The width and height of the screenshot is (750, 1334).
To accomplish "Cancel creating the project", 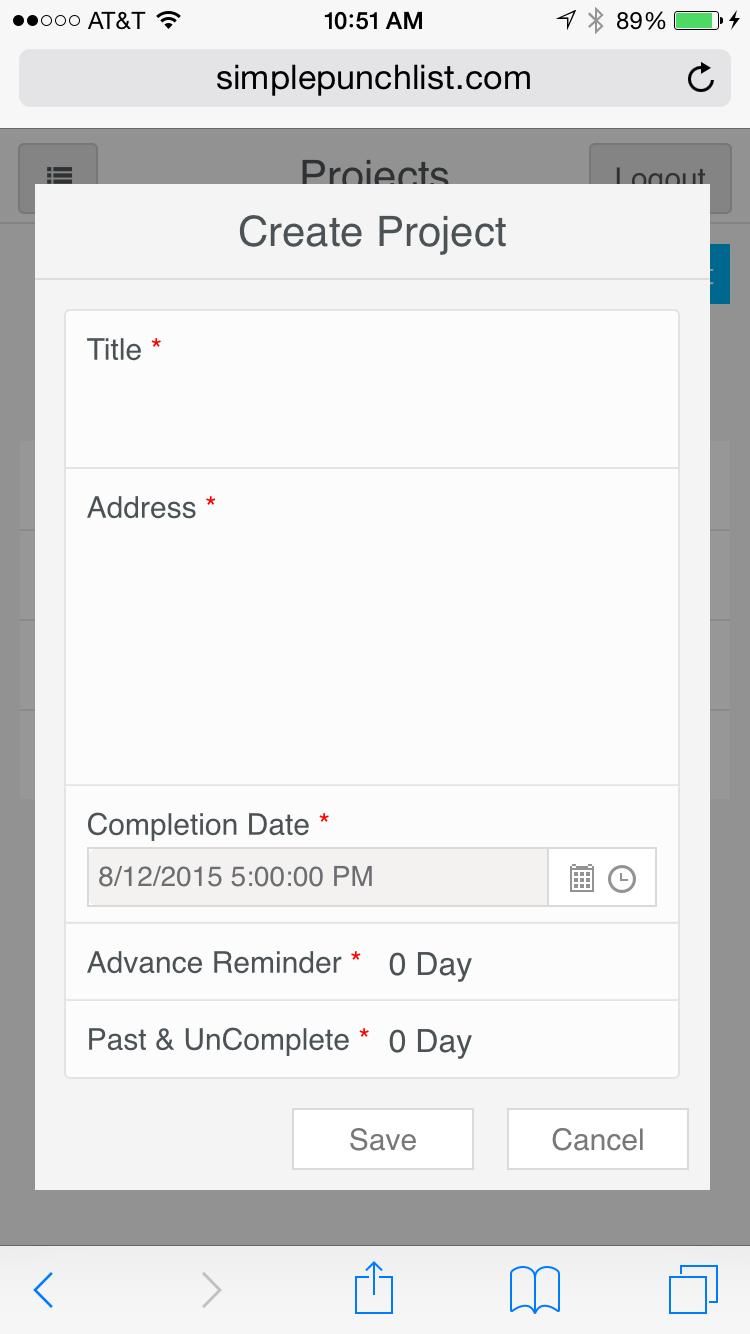I will [597, 1139].
